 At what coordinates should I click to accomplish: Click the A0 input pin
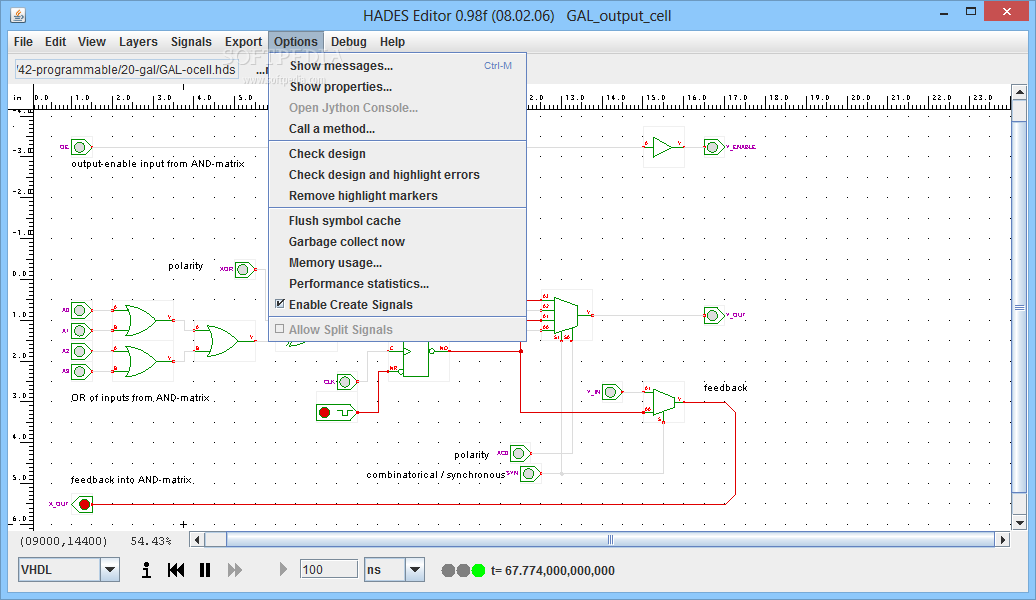(x=81, y=310)
